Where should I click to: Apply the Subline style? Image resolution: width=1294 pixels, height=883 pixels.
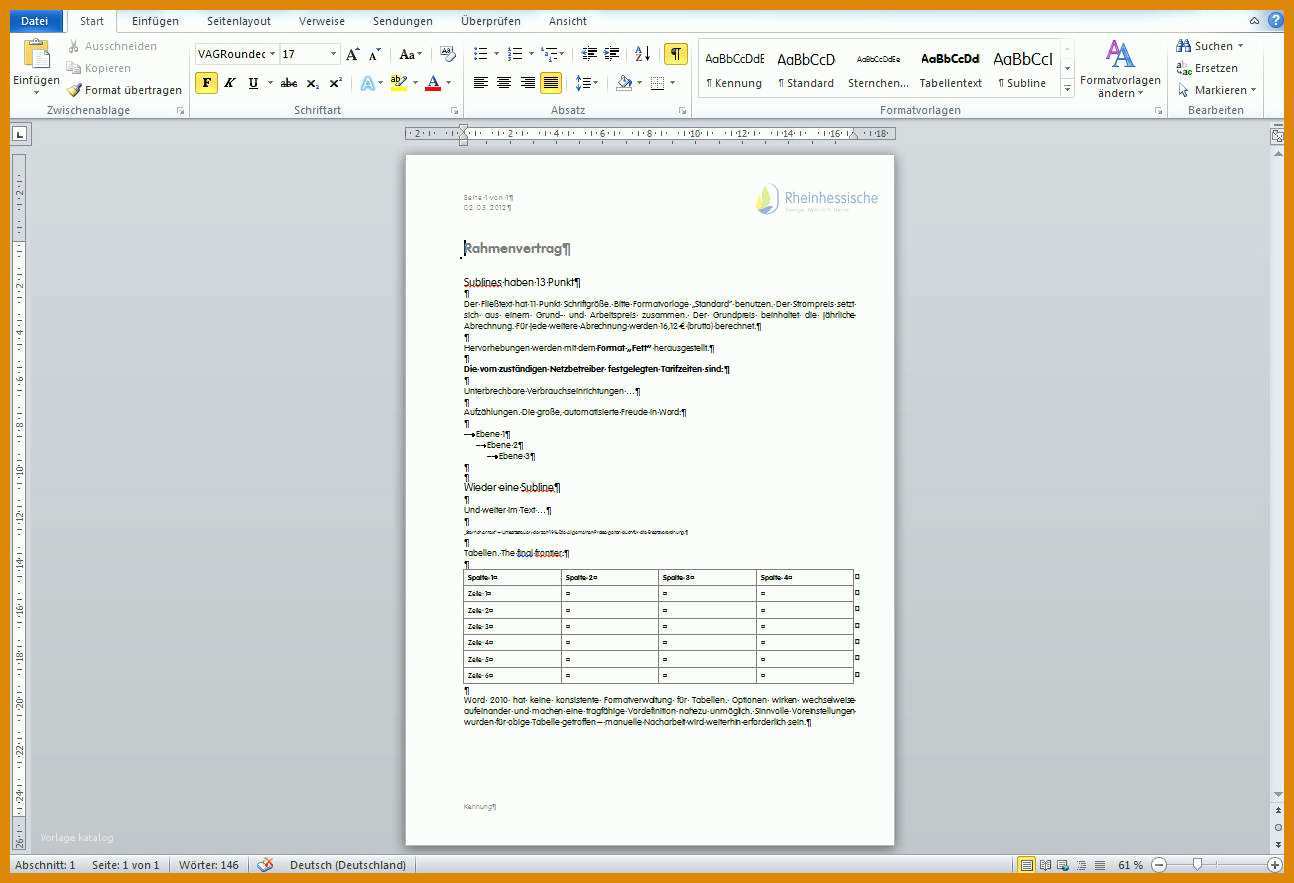click(x=1022, y=69)
